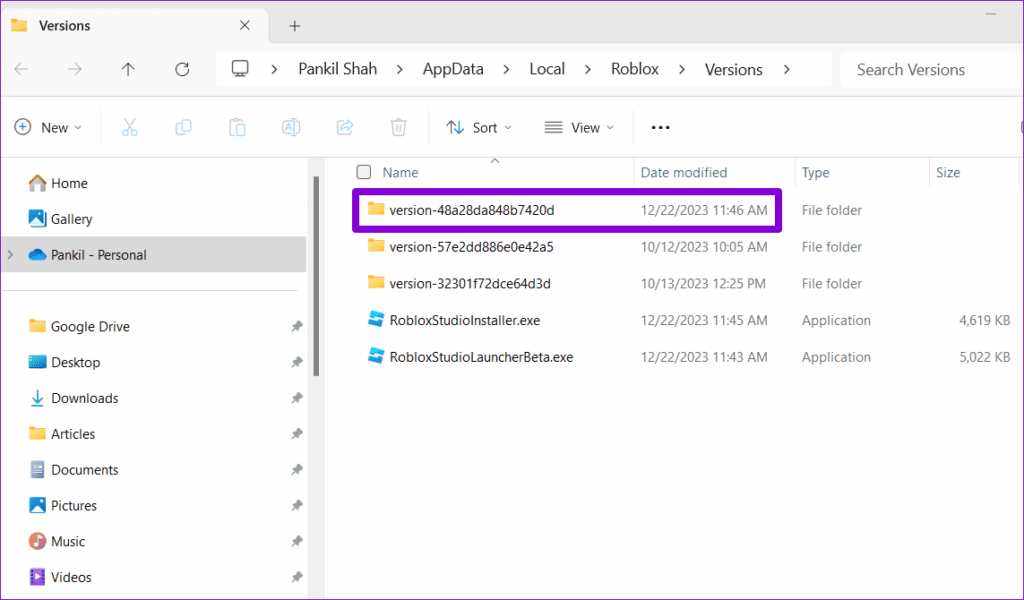Click the Paste icon in the toolbar
The width and height of the screenshot is (1024, 600).
click(x=237, y=127)
